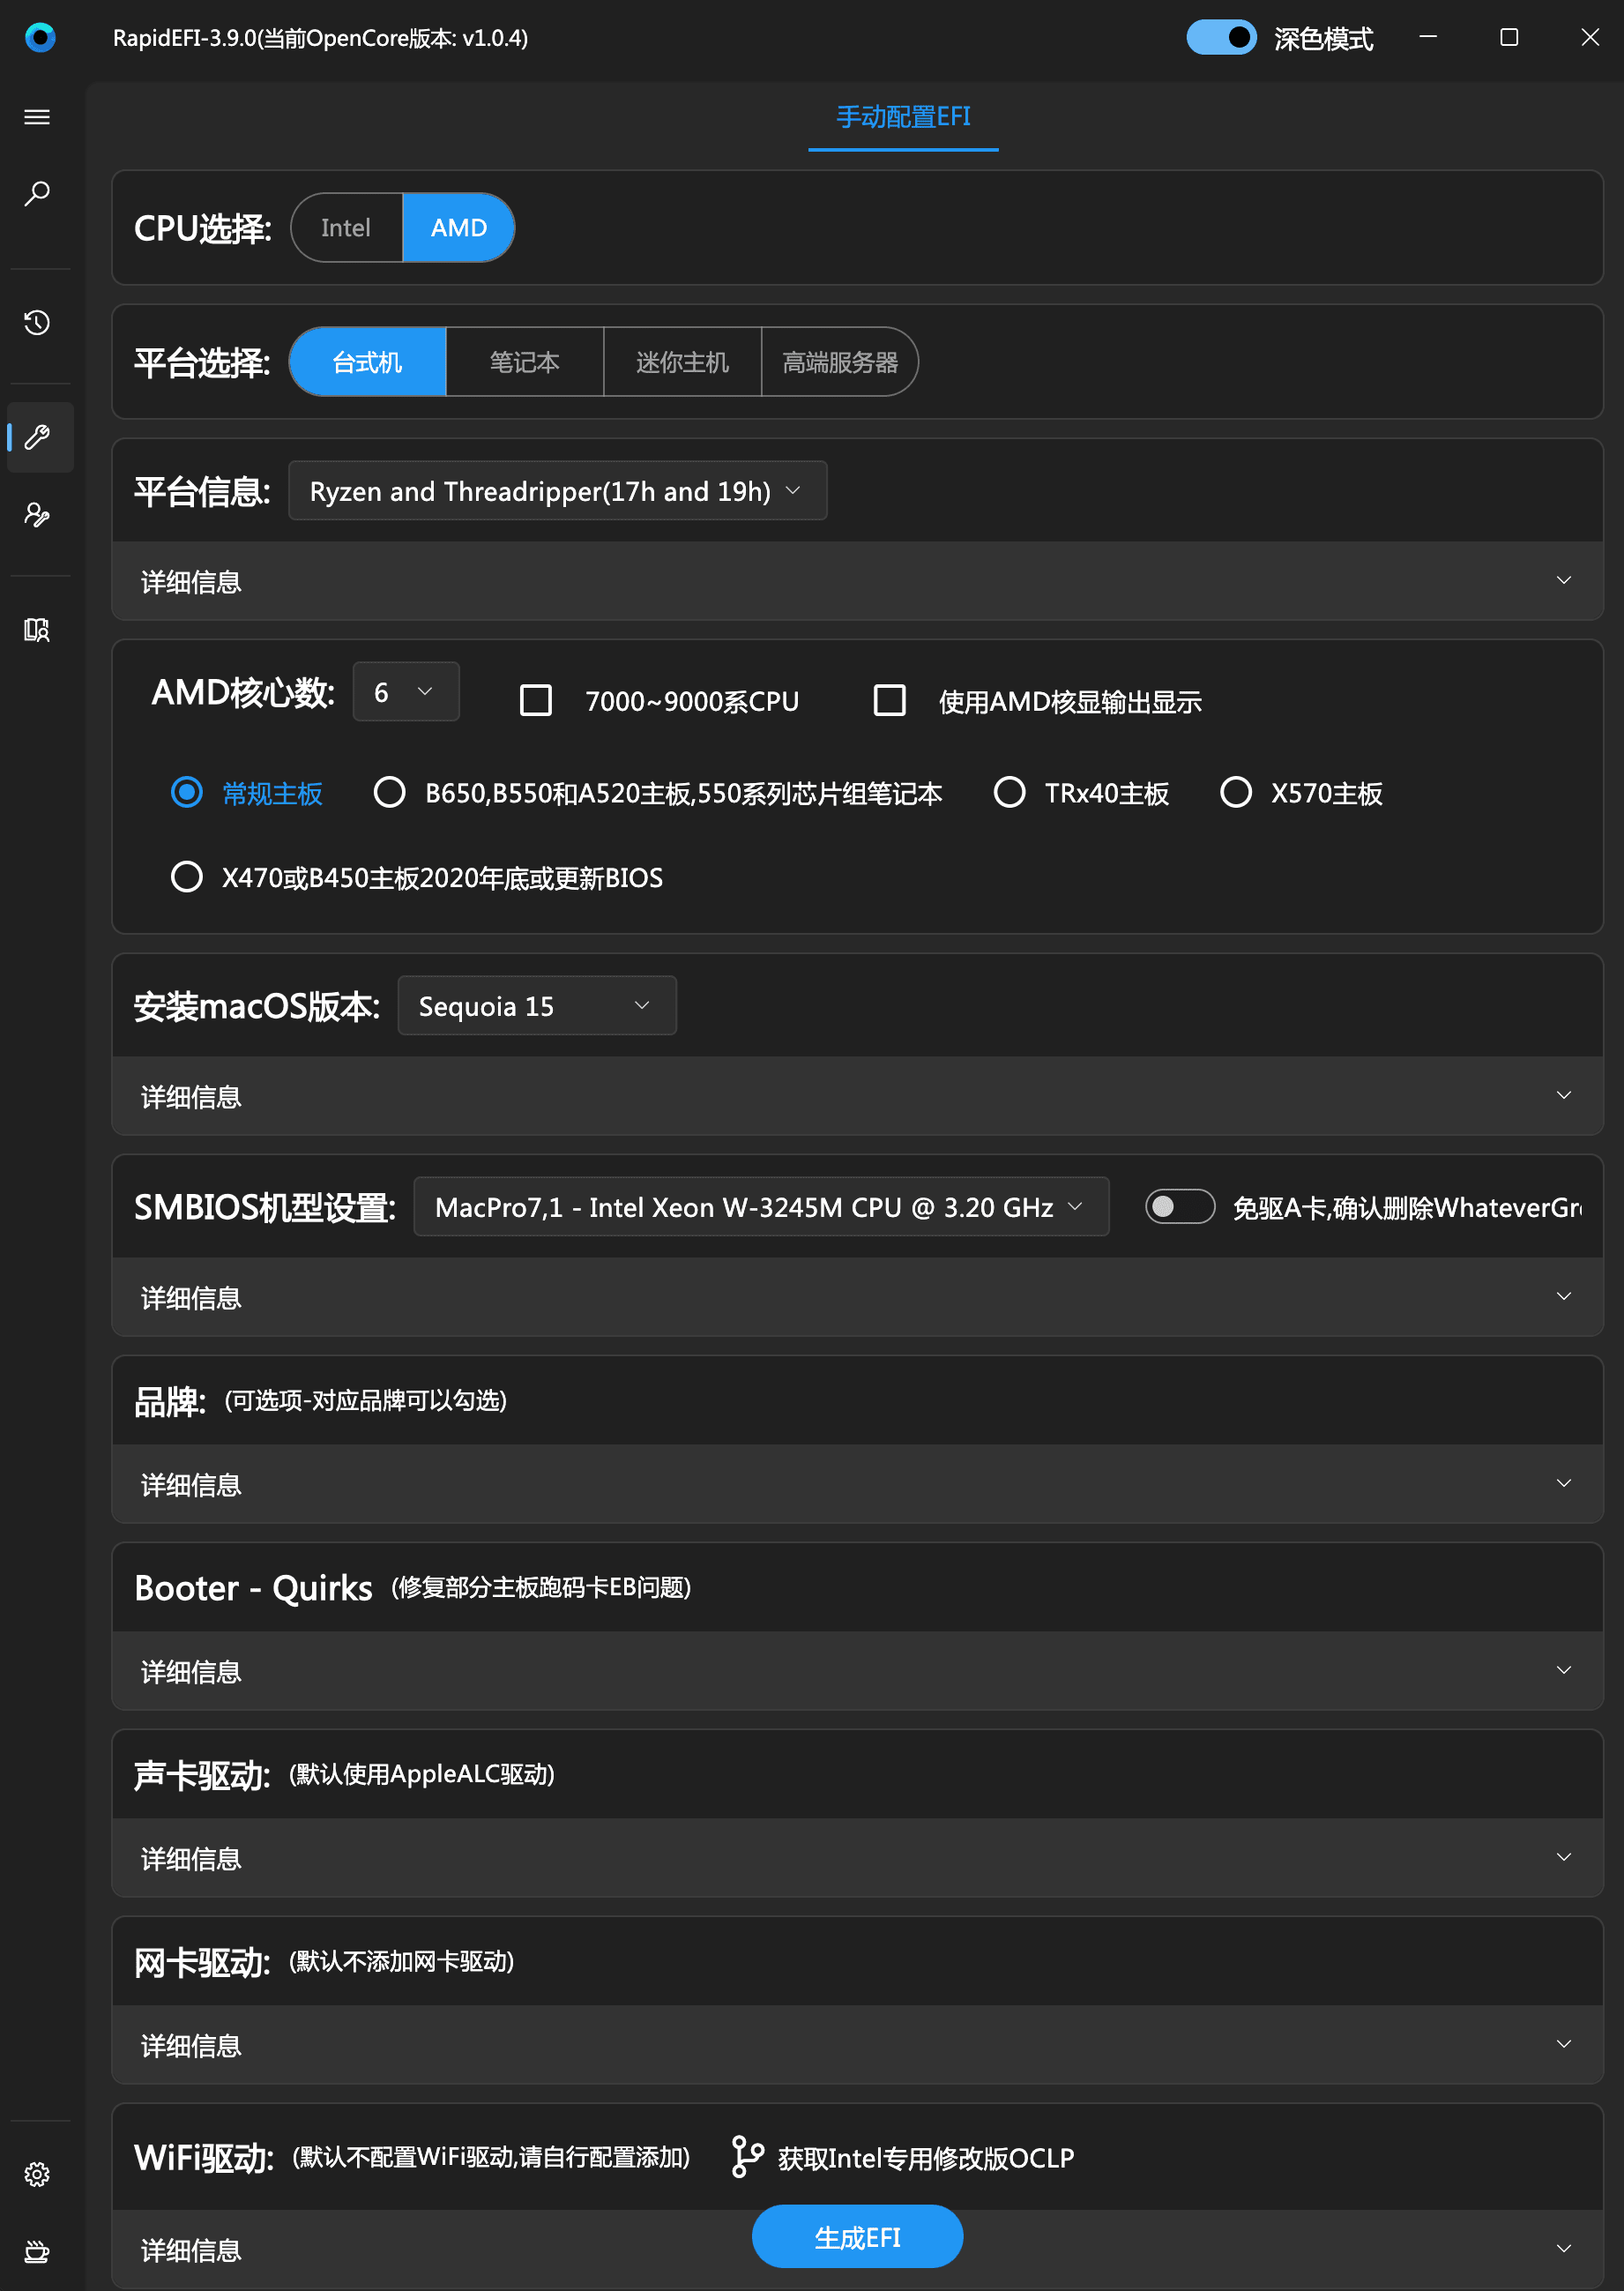Screen dimensions: 1624x2291
Task: Open settings gear in sidebar
Action: [37, 2174]
